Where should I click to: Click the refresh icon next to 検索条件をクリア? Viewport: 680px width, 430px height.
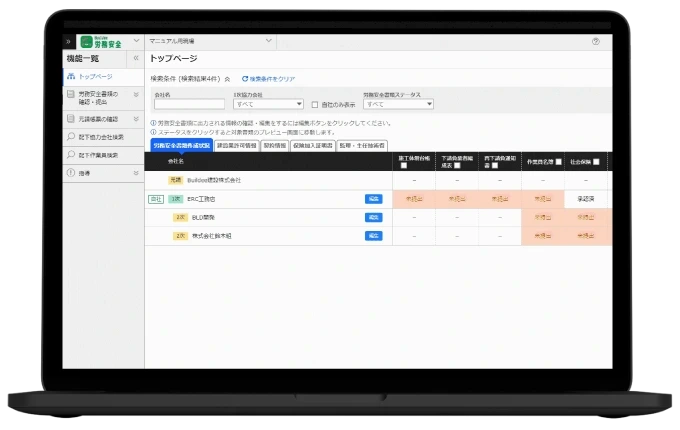coord(245,79)
